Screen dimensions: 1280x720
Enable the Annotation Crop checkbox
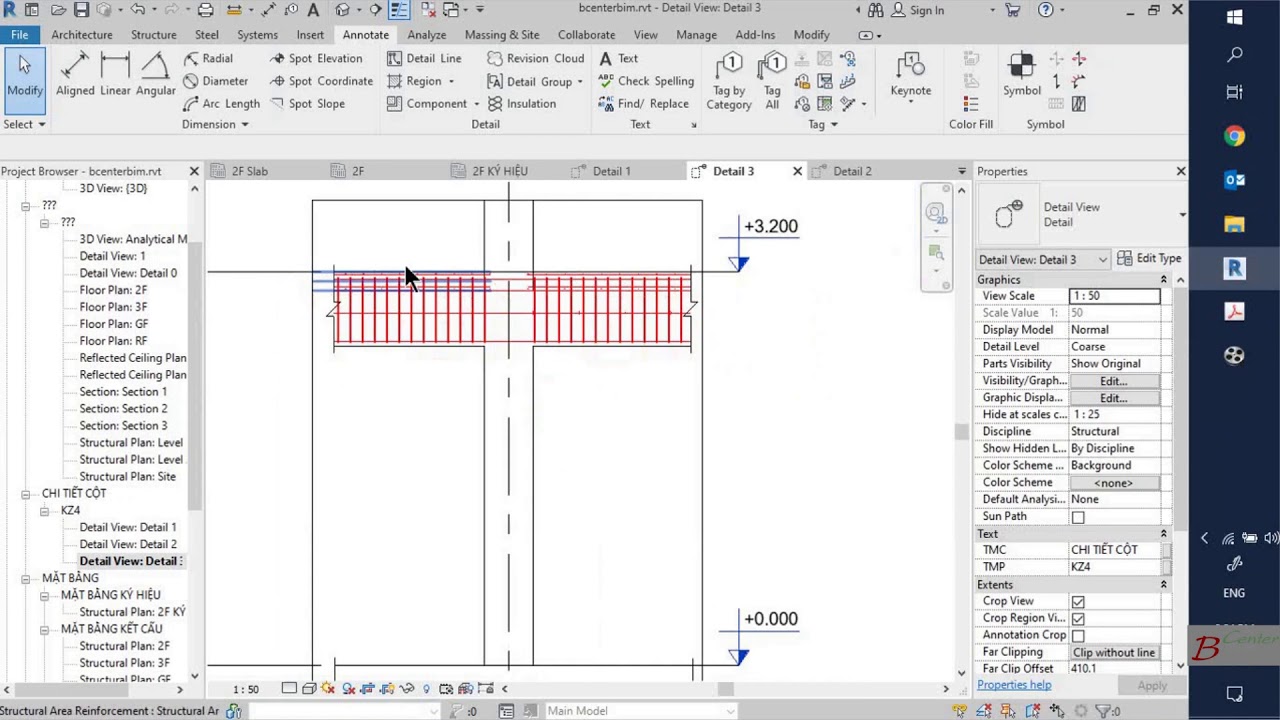point(1078,636)
